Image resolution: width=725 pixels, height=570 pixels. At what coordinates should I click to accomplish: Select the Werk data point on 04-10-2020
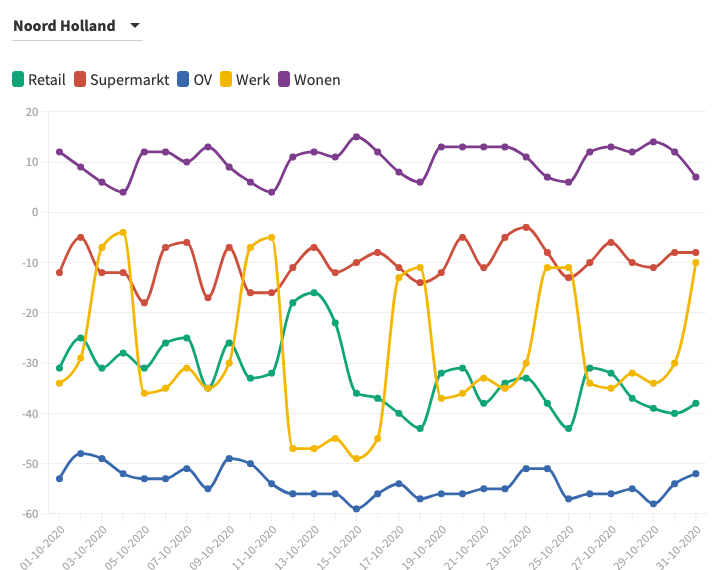[x=123, y=232]
